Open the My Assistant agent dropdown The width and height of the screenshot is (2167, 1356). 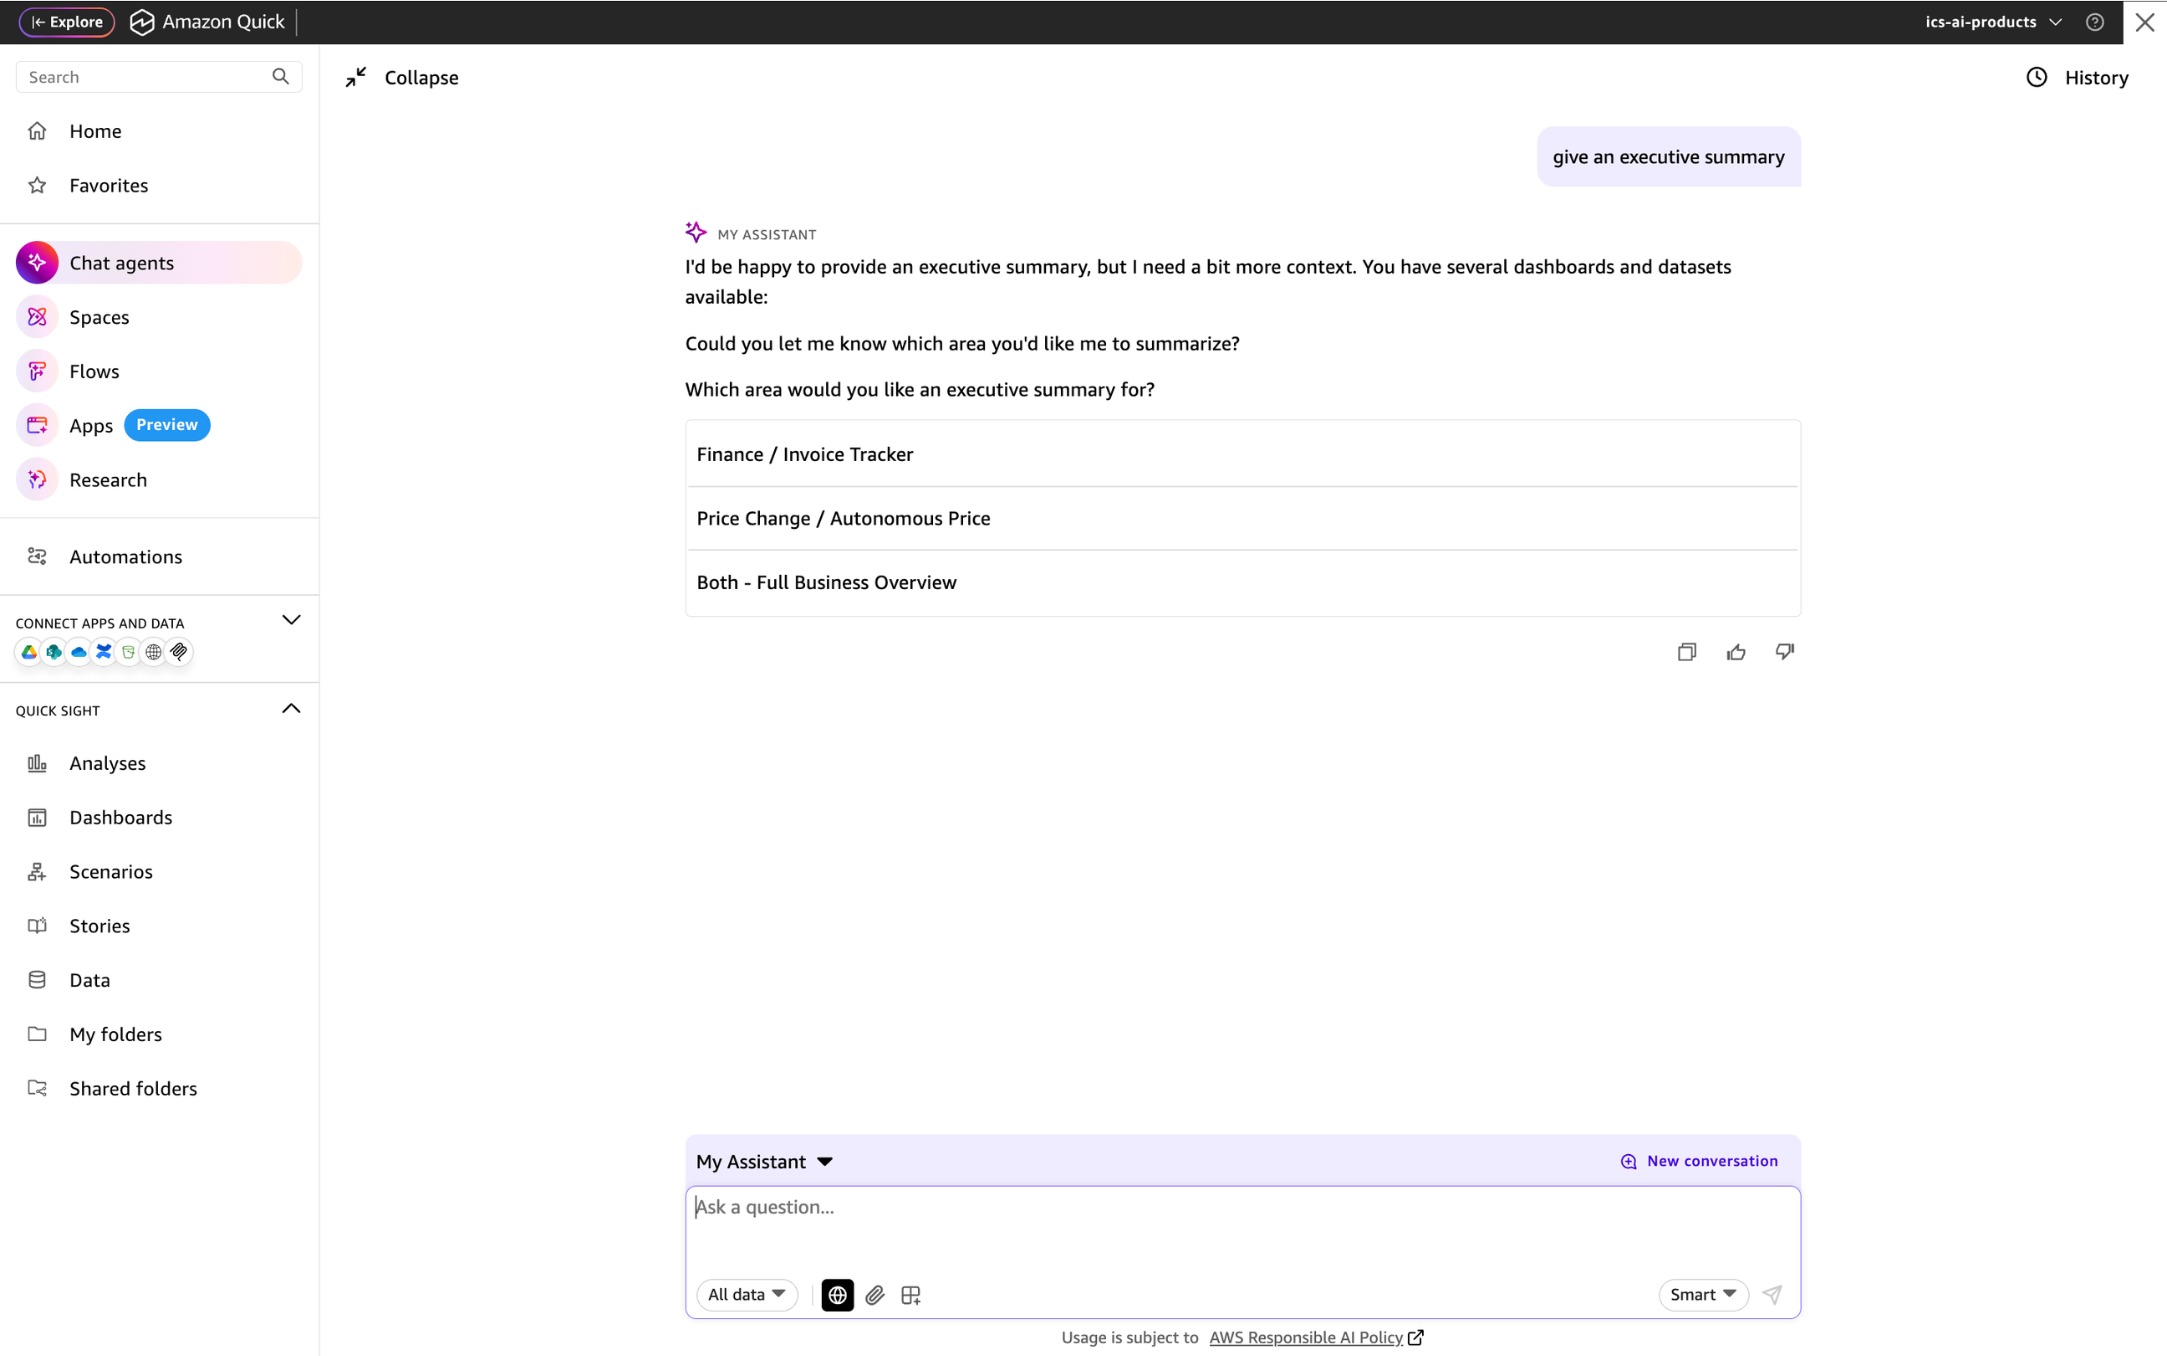pyautogui.click(x=765, y=1162)
